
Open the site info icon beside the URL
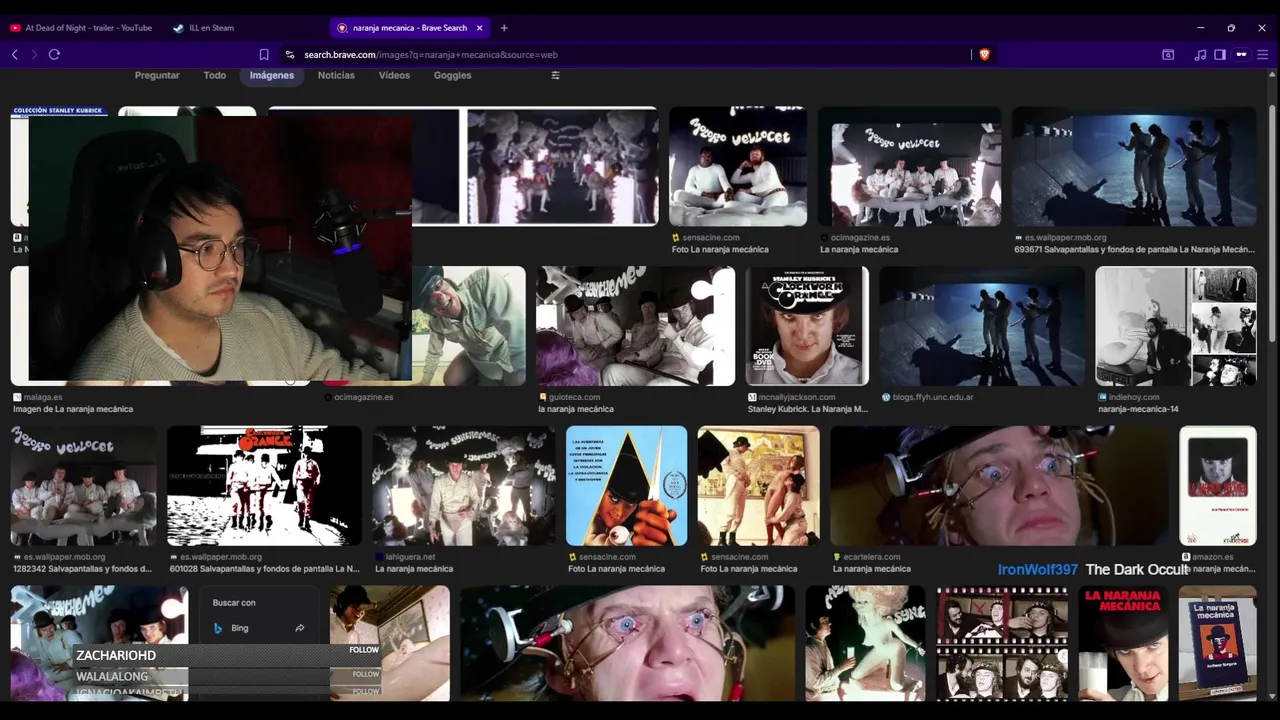coord(290,55)
